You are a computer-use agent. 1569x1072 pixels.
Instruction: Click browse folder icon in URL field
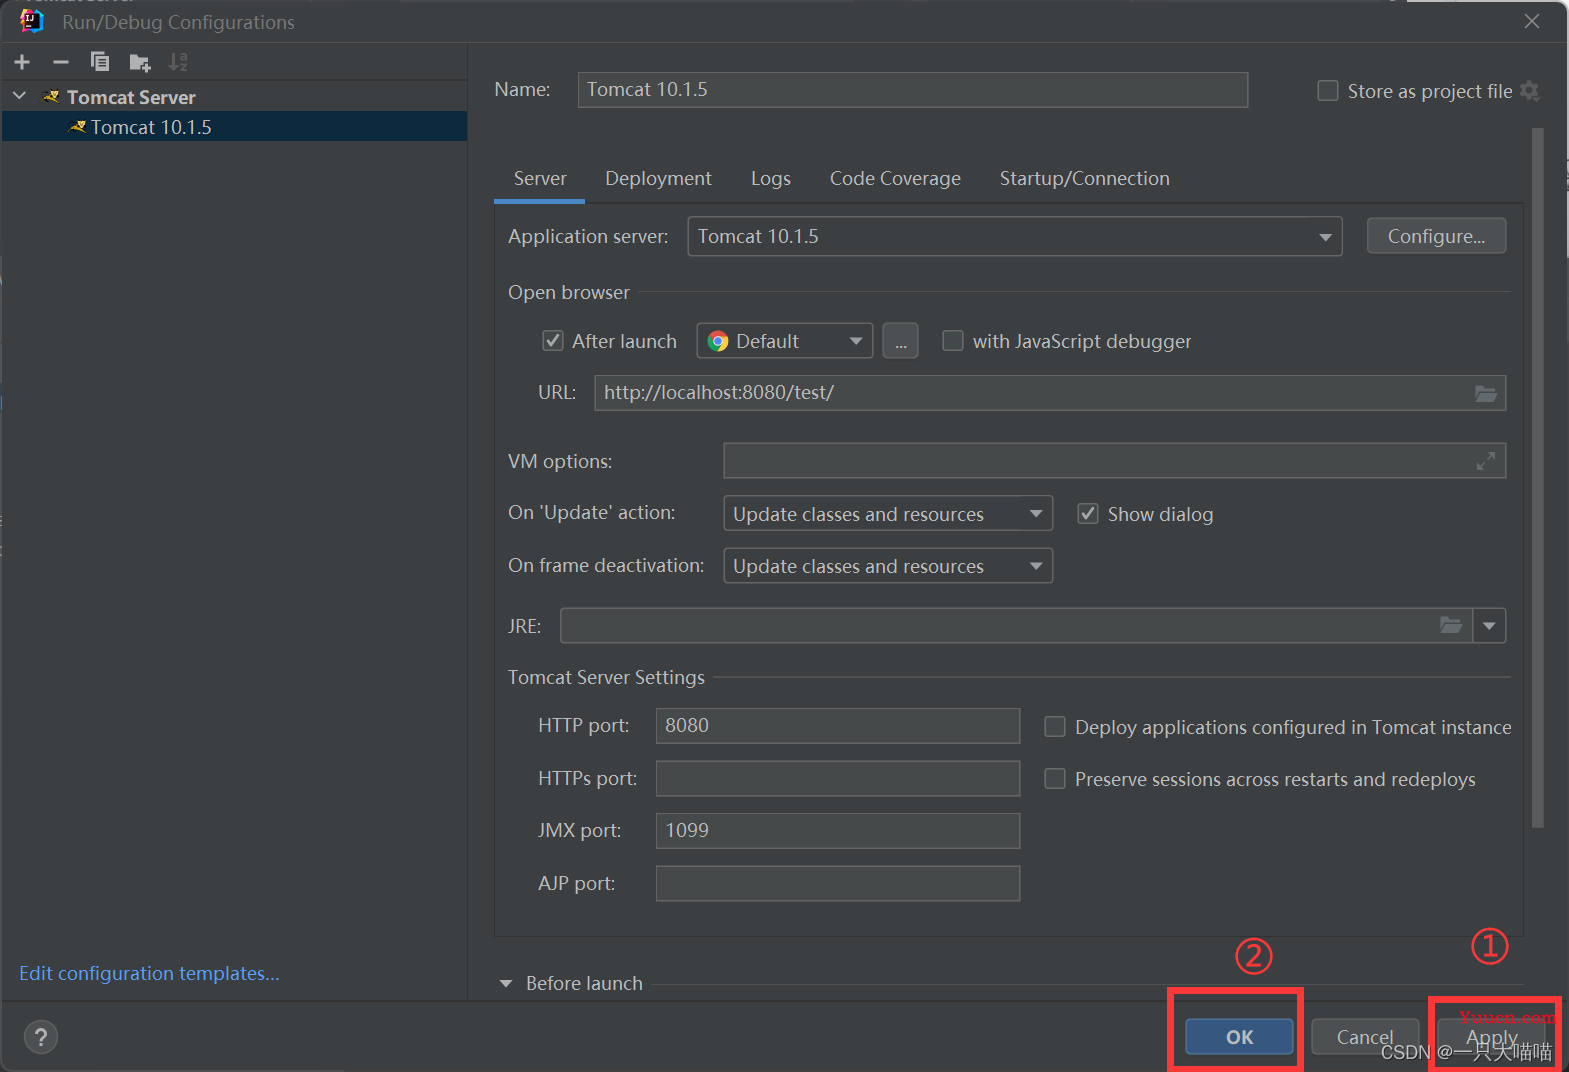click(x=1486, y=393)
